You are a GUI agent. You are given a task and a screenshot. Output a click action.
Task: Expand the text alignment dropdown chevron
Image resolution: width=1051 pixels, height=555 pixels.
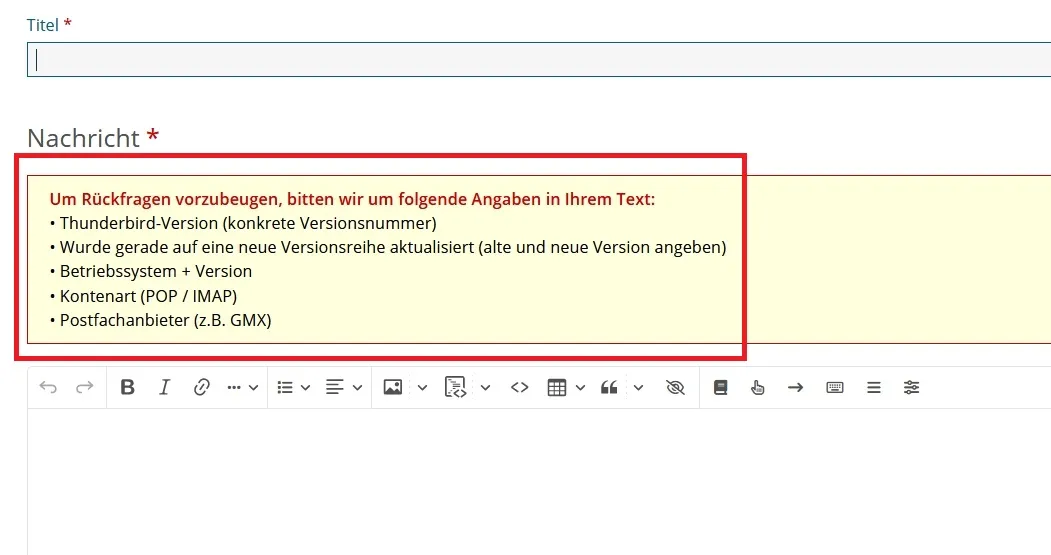[x=357, y=387]
